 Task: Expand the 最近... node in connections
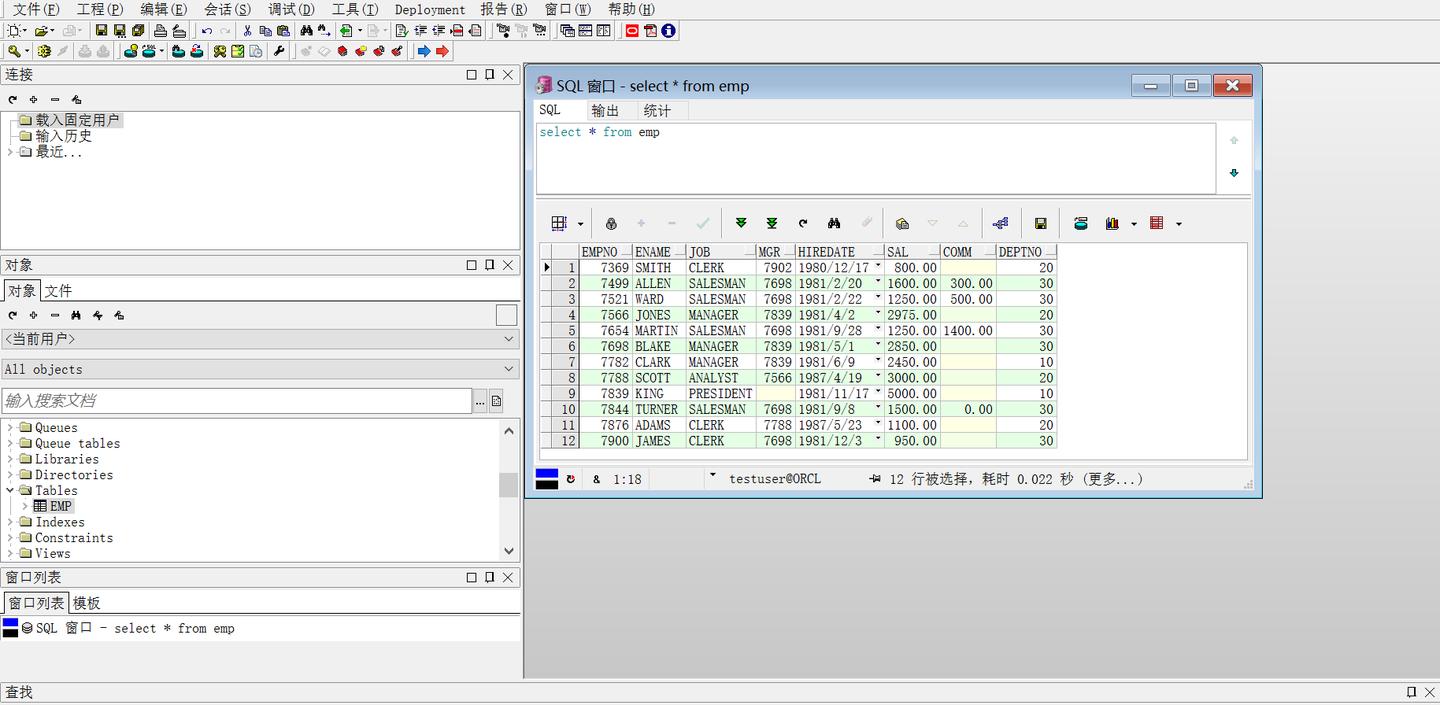(x=10, y=152)
